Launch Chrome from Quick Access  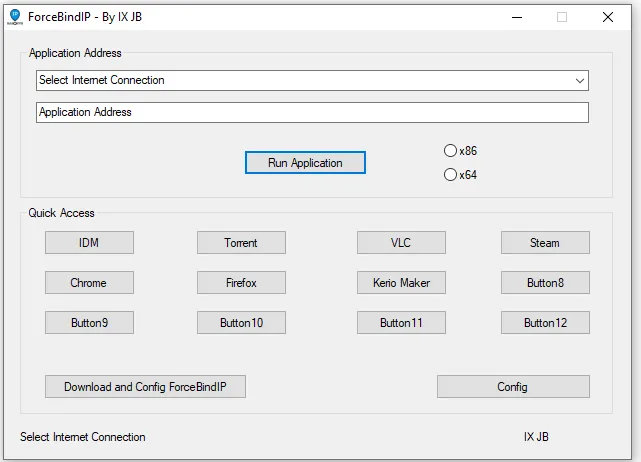click(x=89, y=283)
